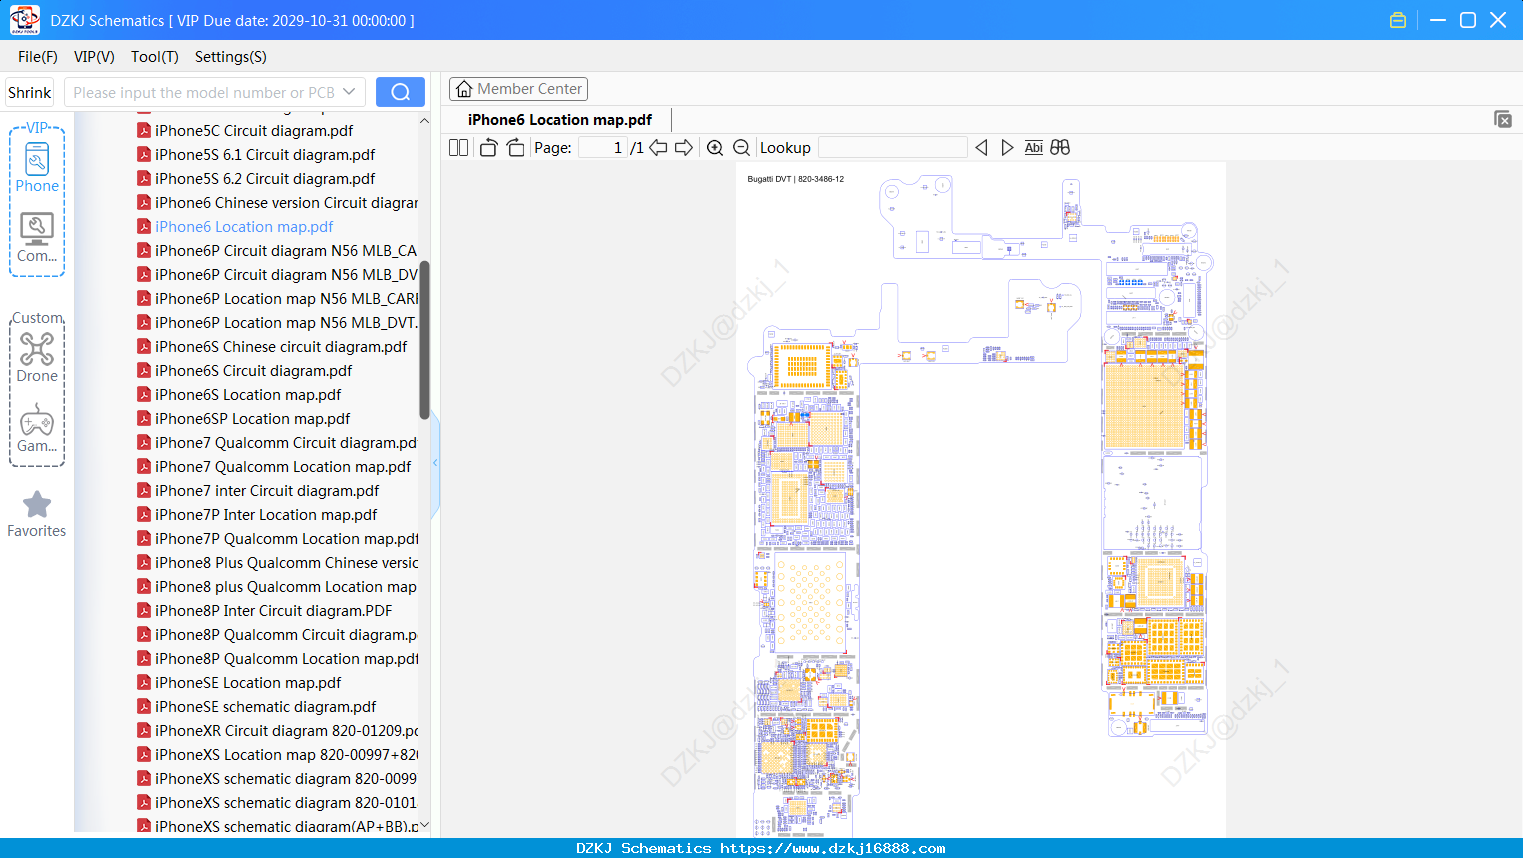This screenshot has width=1523, height=858.
Task: Click the blue search button
Action: point(400,92)
